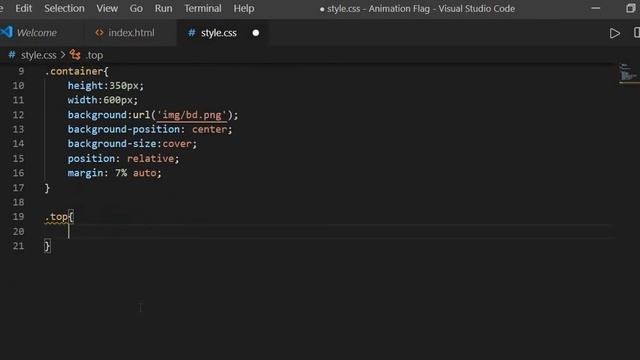640x360 pixels.
Task: Open the Selection menu
Action: tap(64, 8)
